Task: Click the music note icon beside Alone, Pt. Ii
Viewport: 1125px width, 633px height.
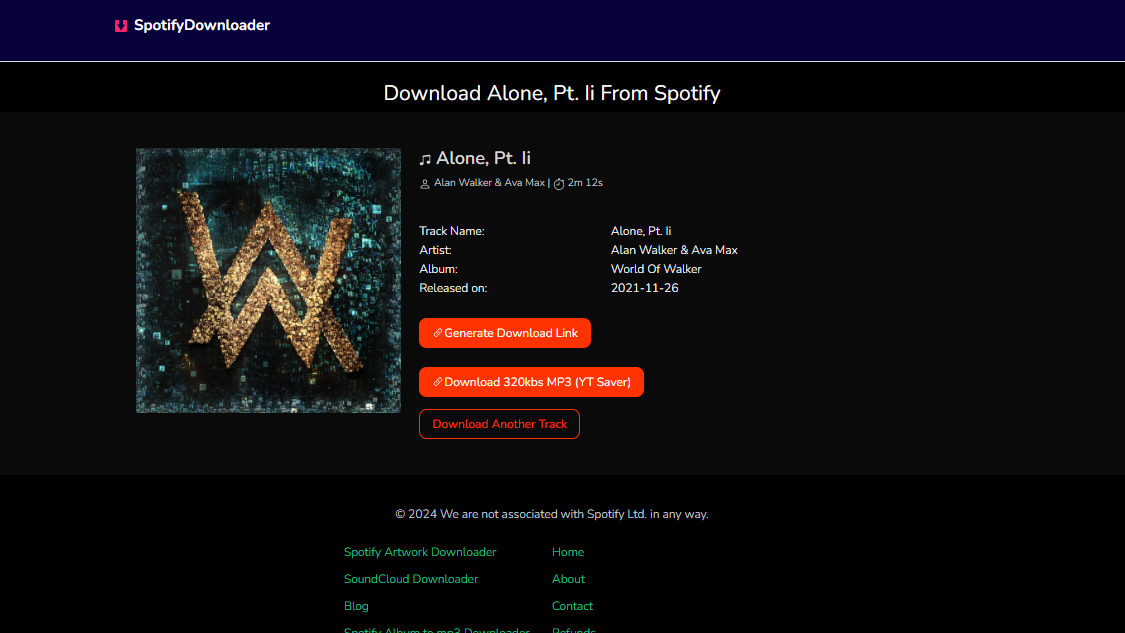Action: 425,159
